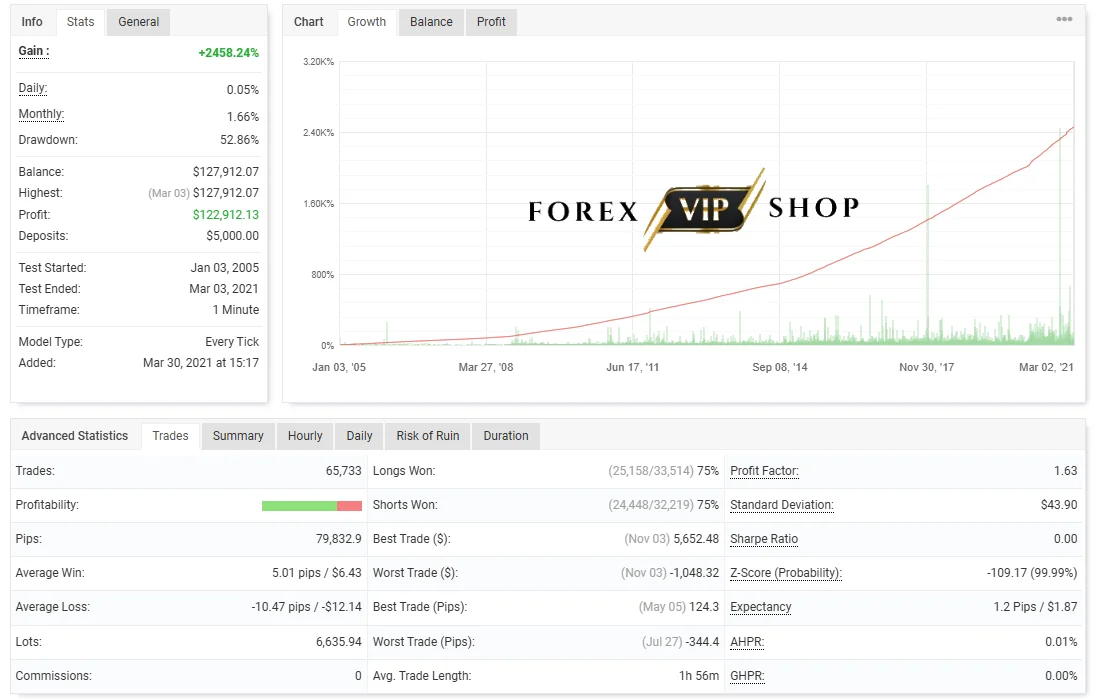
Task: Click the Highest balance value (Mar 03)
Action: 203,193
